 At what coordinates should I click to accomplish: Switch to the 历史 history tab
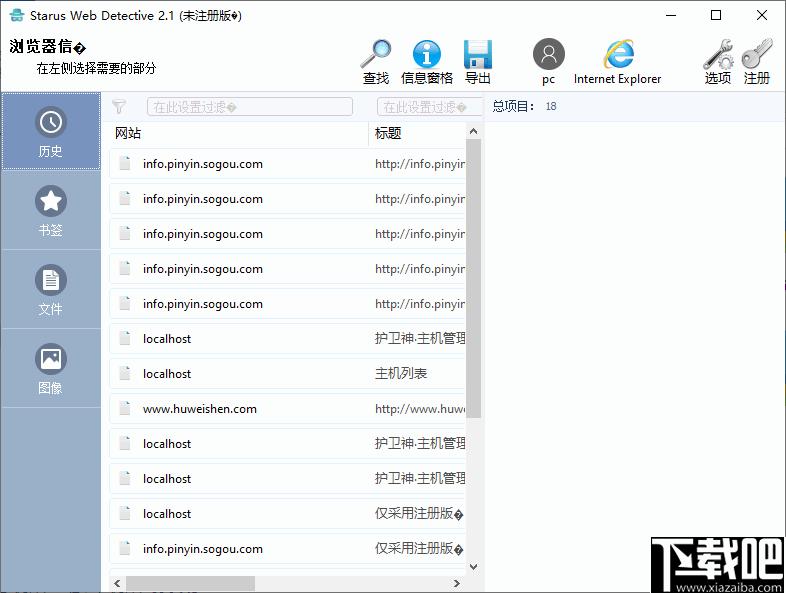(x=51, y=131)
